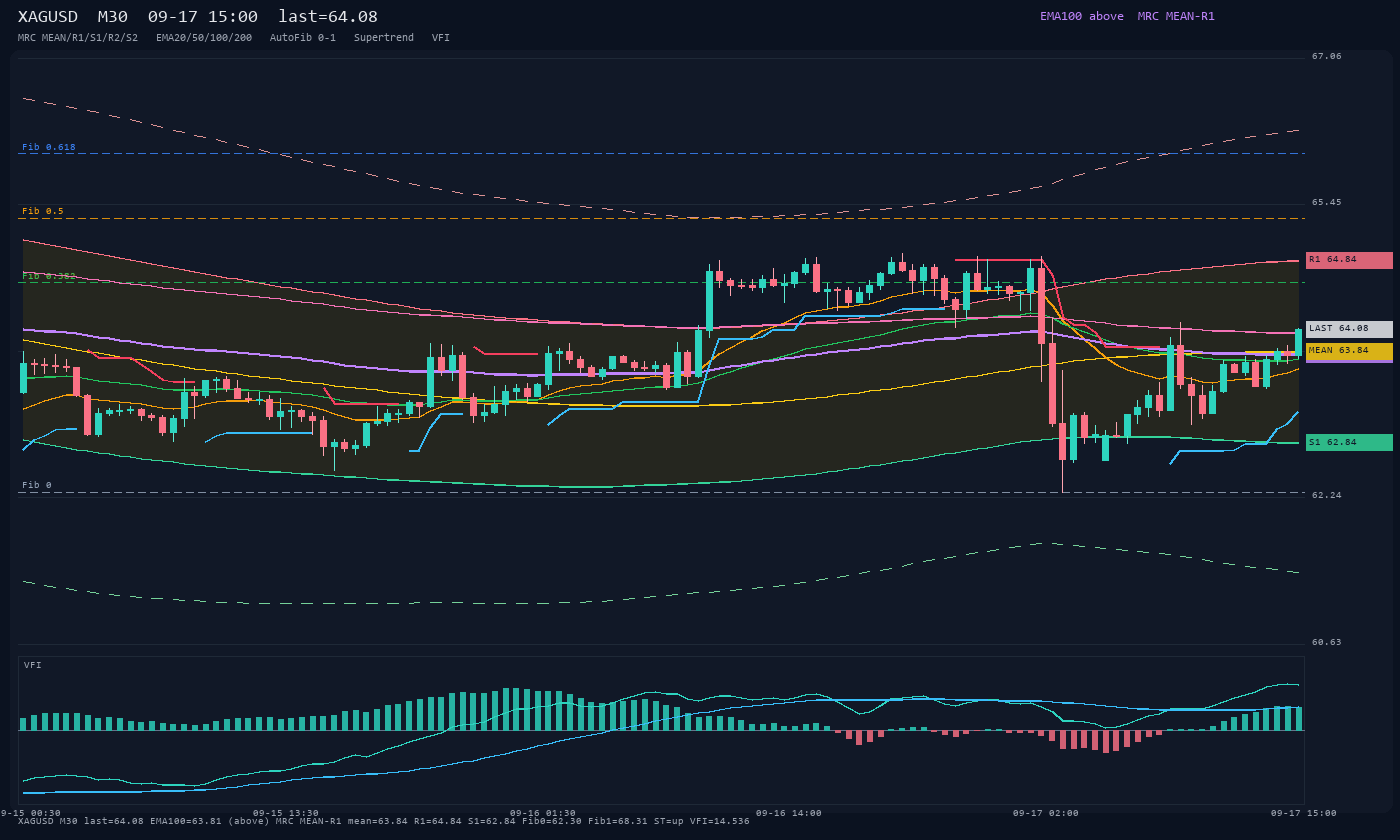Click the Fib 0.382 level label
The width and height of the screenshot is (1400, 840).
49,276
